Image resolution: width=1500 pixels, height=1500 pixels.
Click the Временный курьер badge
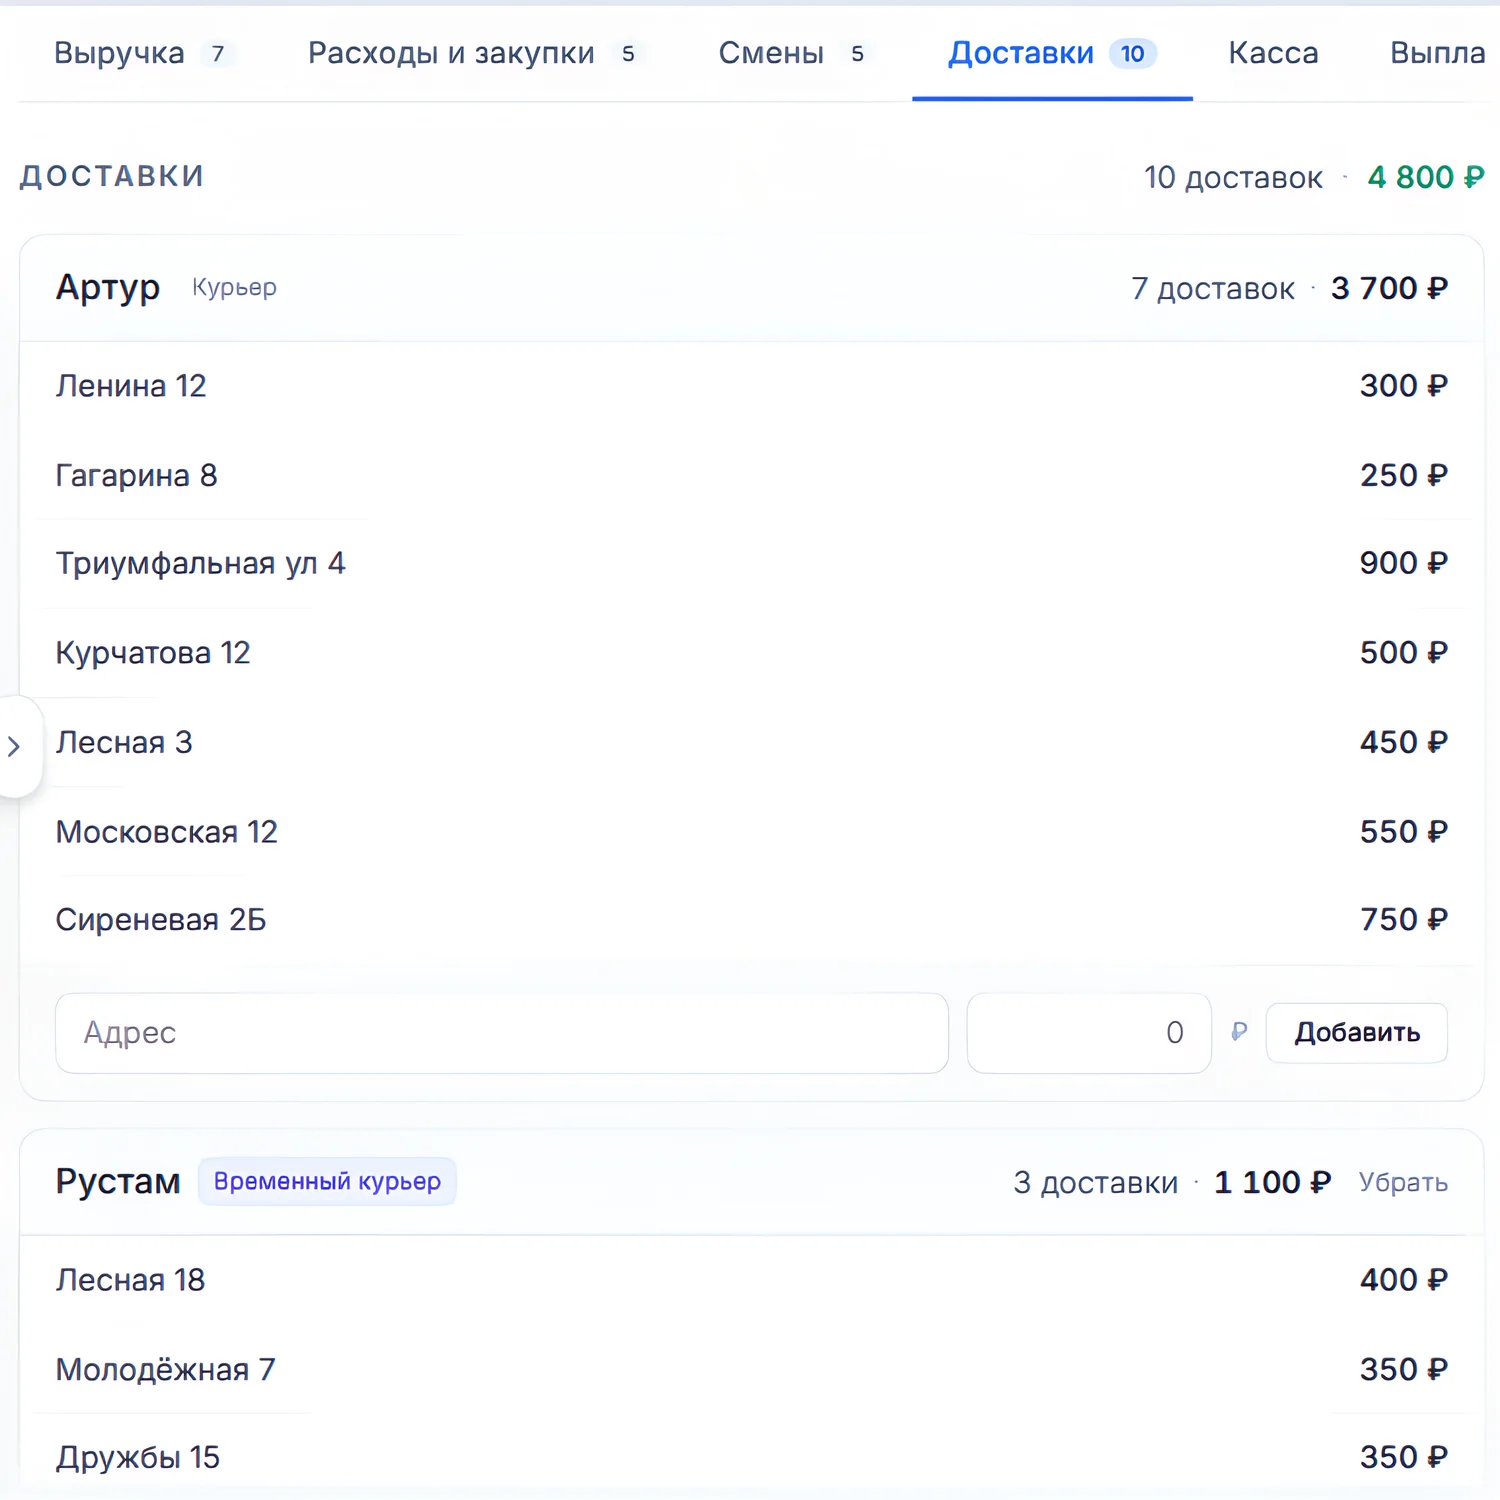click(x=327, y=1182)
